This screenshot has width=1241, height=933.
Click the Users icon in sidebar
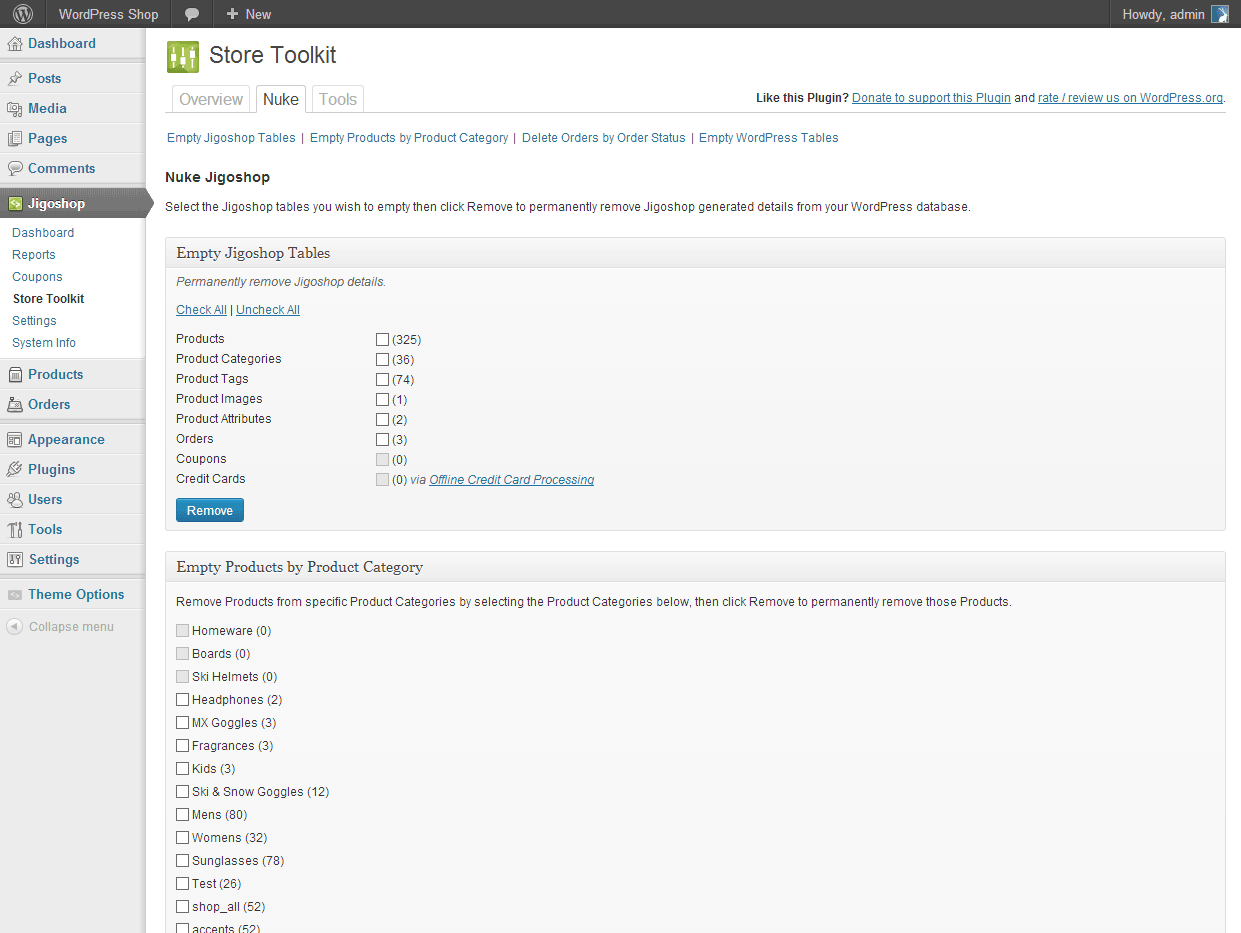click(15, 500)
